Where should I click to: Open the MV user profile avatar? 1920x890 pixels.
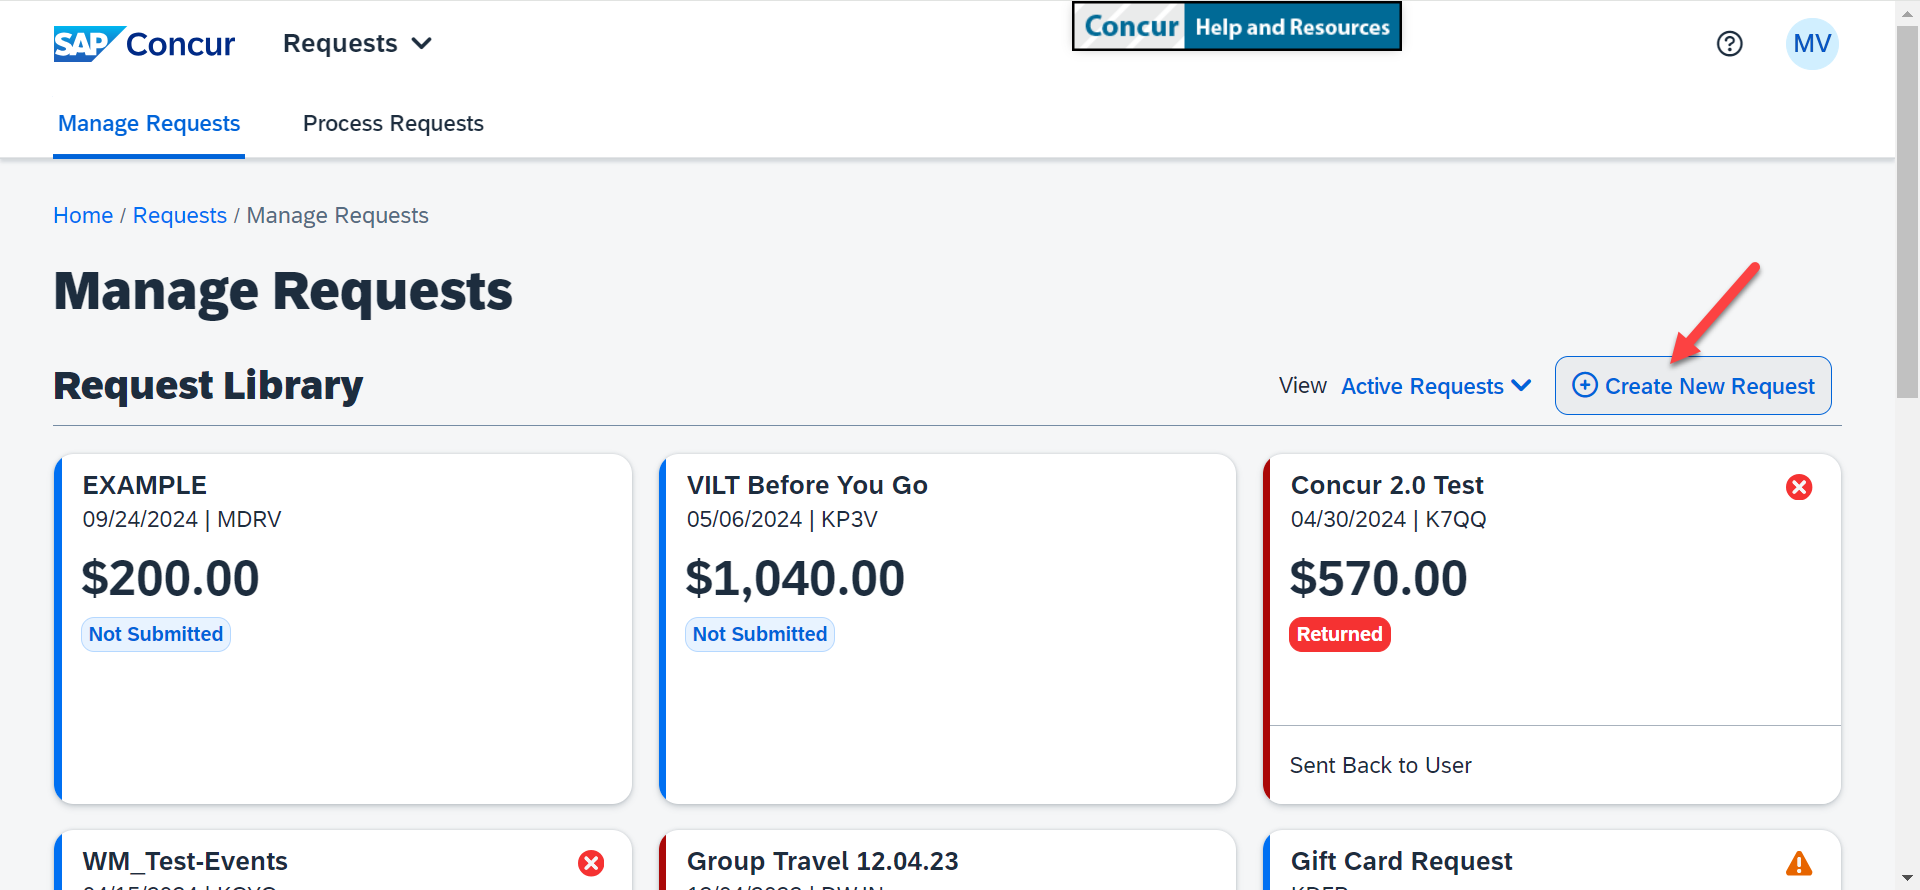1812,44
